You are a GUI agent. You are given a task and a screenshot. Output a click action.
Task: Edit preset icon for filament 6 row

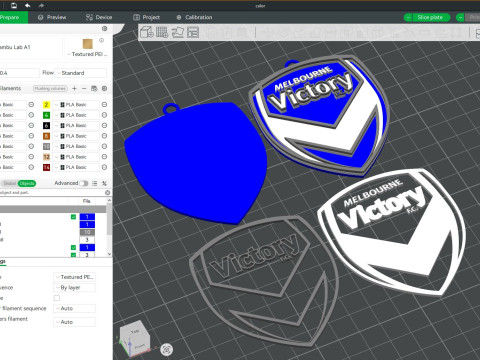coord(104,125)
